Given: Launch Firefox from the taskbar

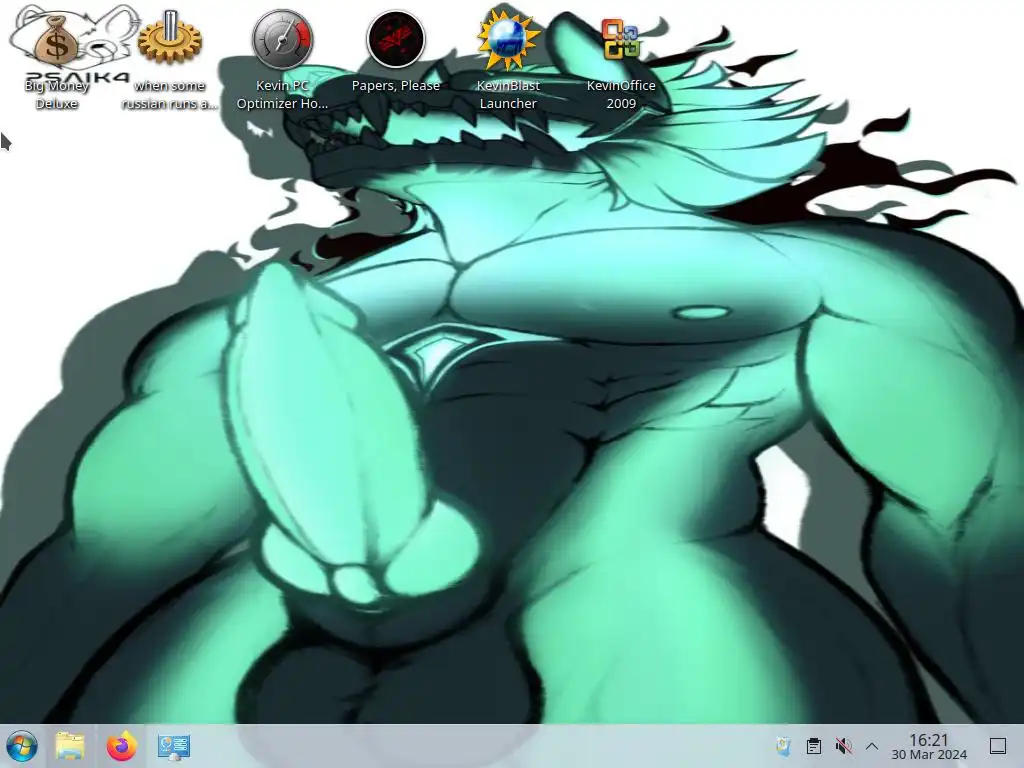Looking at the screenshot, I should 121,746.
